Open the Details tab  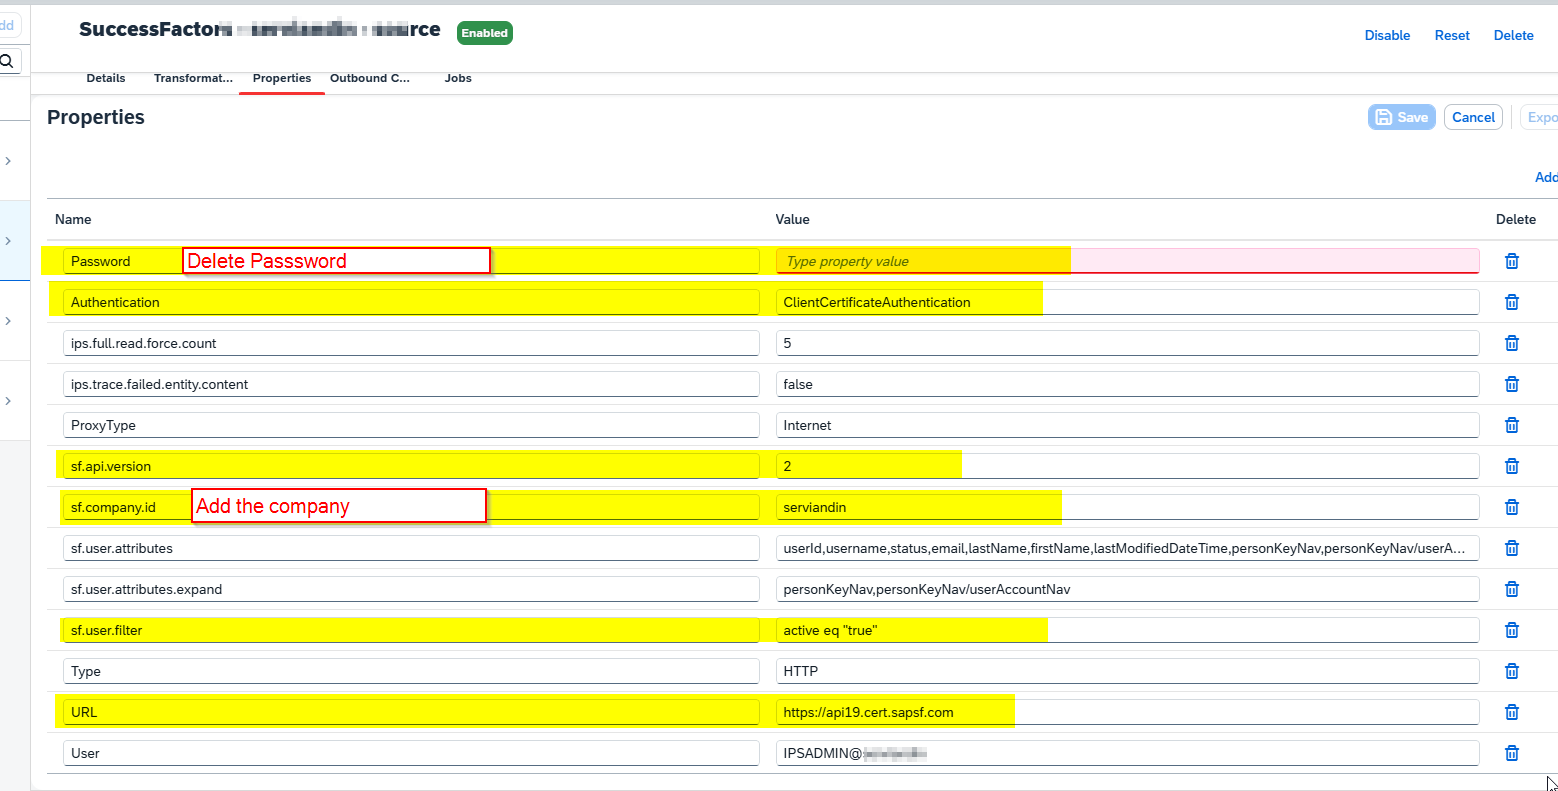106,78
